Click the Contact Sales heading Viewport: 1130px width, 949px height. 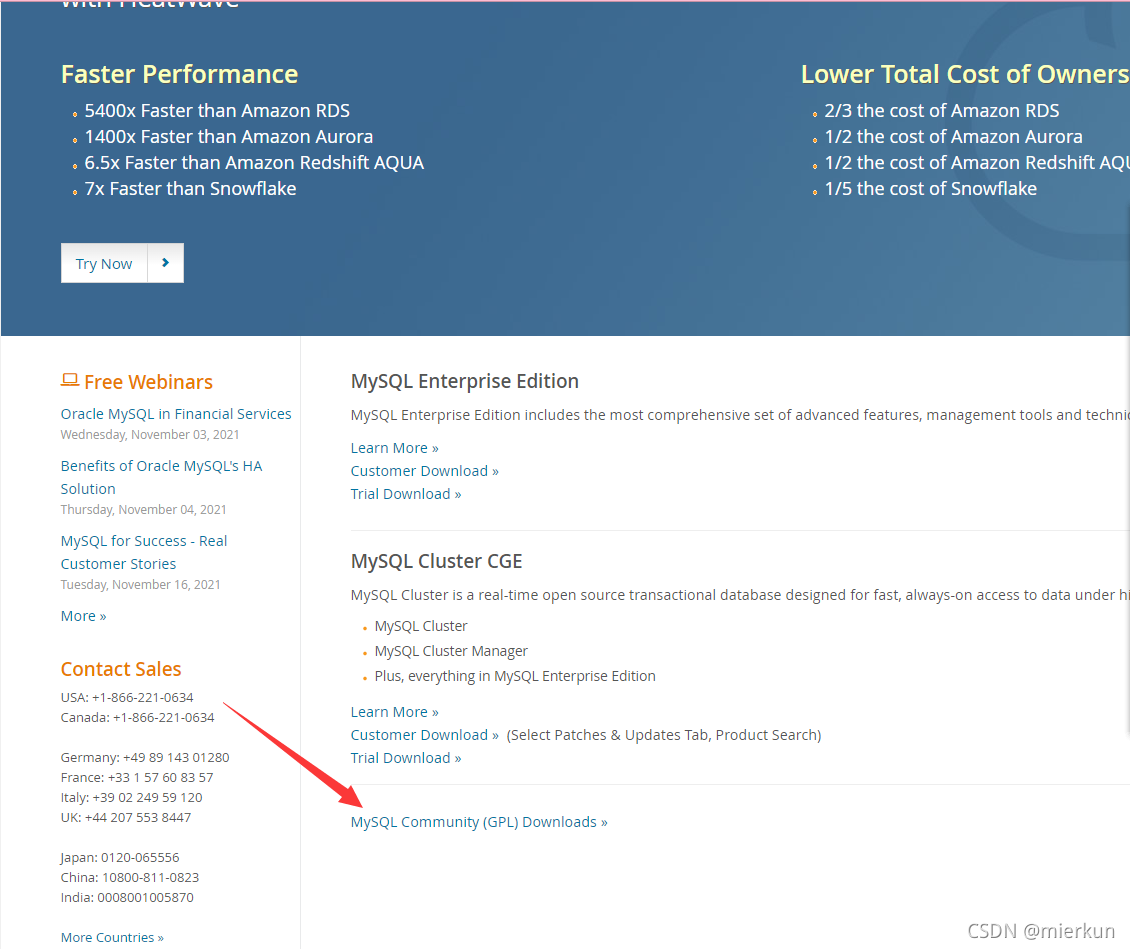121,669
